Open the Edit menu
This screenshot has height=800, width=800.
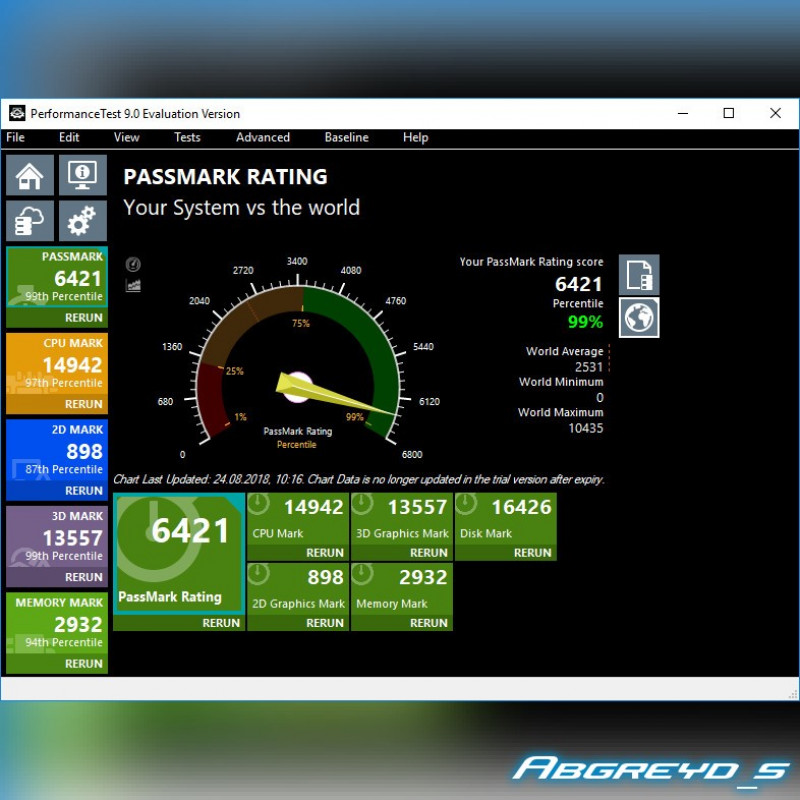coord(69,137)
